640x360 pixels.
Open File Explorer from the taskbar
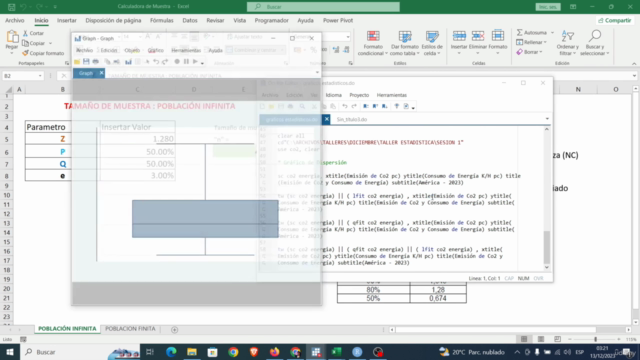click(192, 352)
